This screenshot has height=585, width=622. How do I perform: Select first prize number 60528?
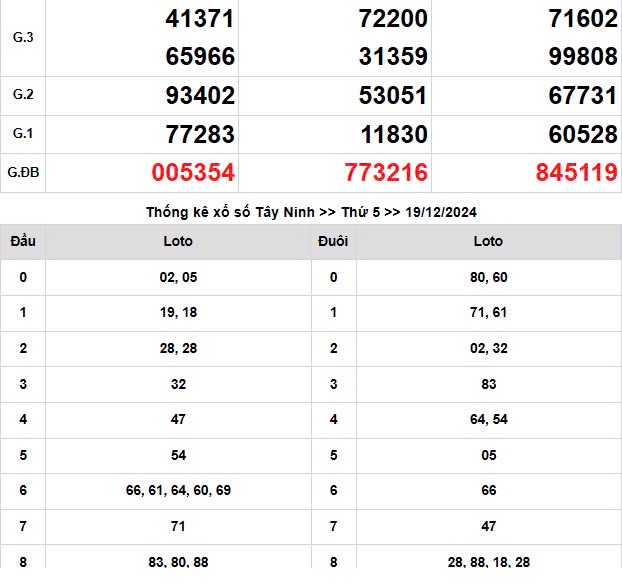coord(583,135)
